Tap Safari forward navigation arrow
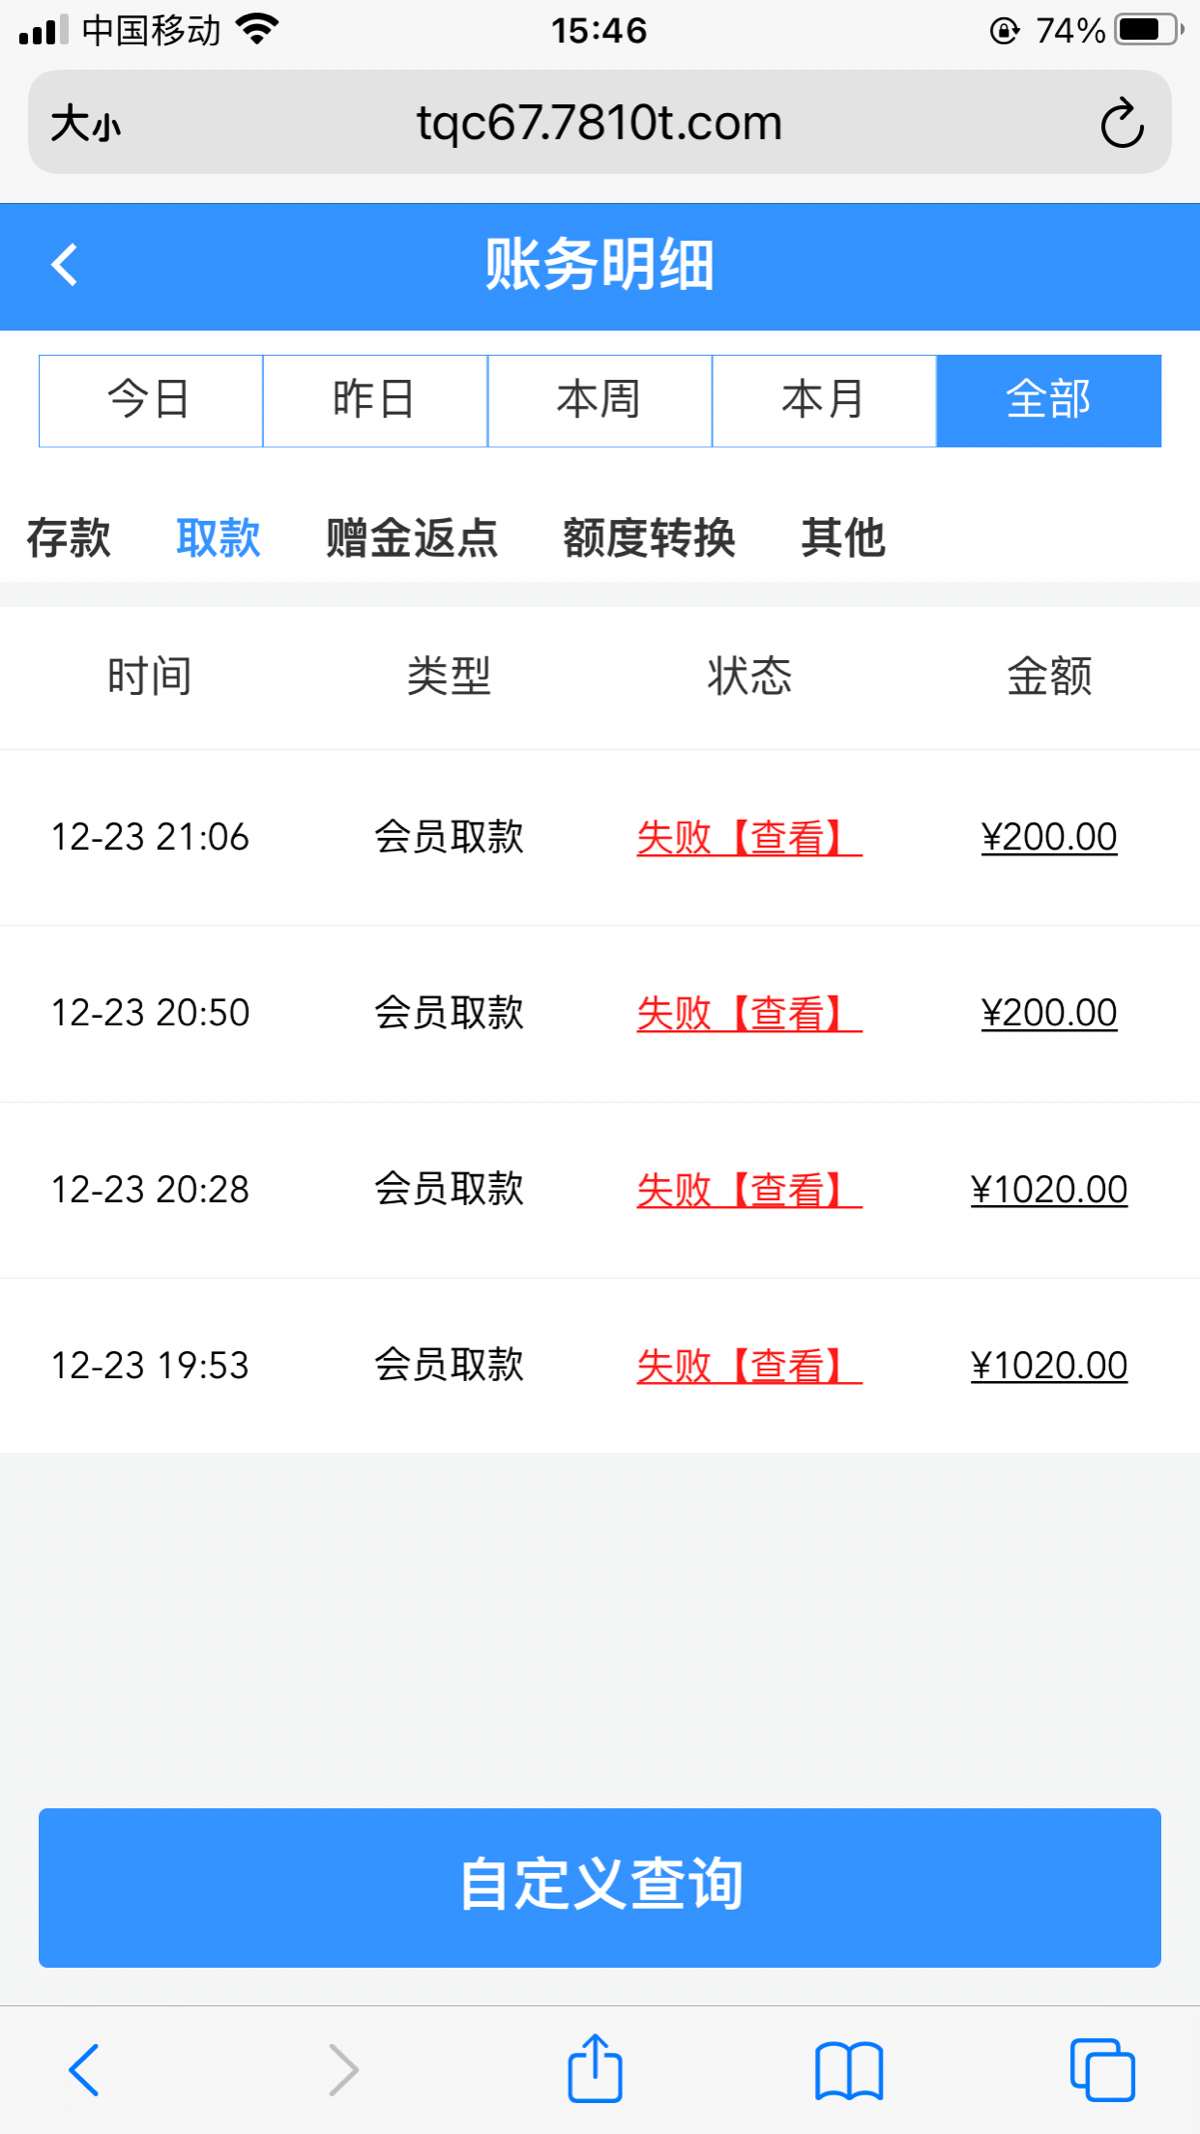This screenshot has width=1200, height=2134. pyautogui.click(x=343, y=2070)
